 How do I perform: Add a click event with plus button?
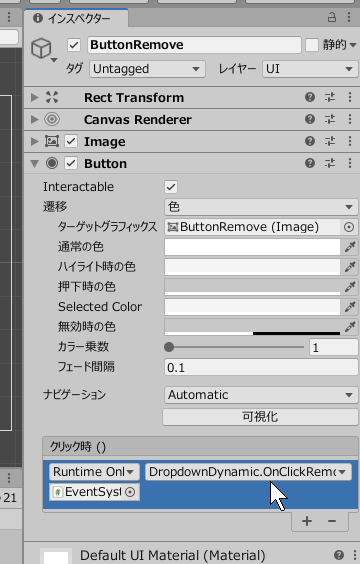[x=307, y=521]
